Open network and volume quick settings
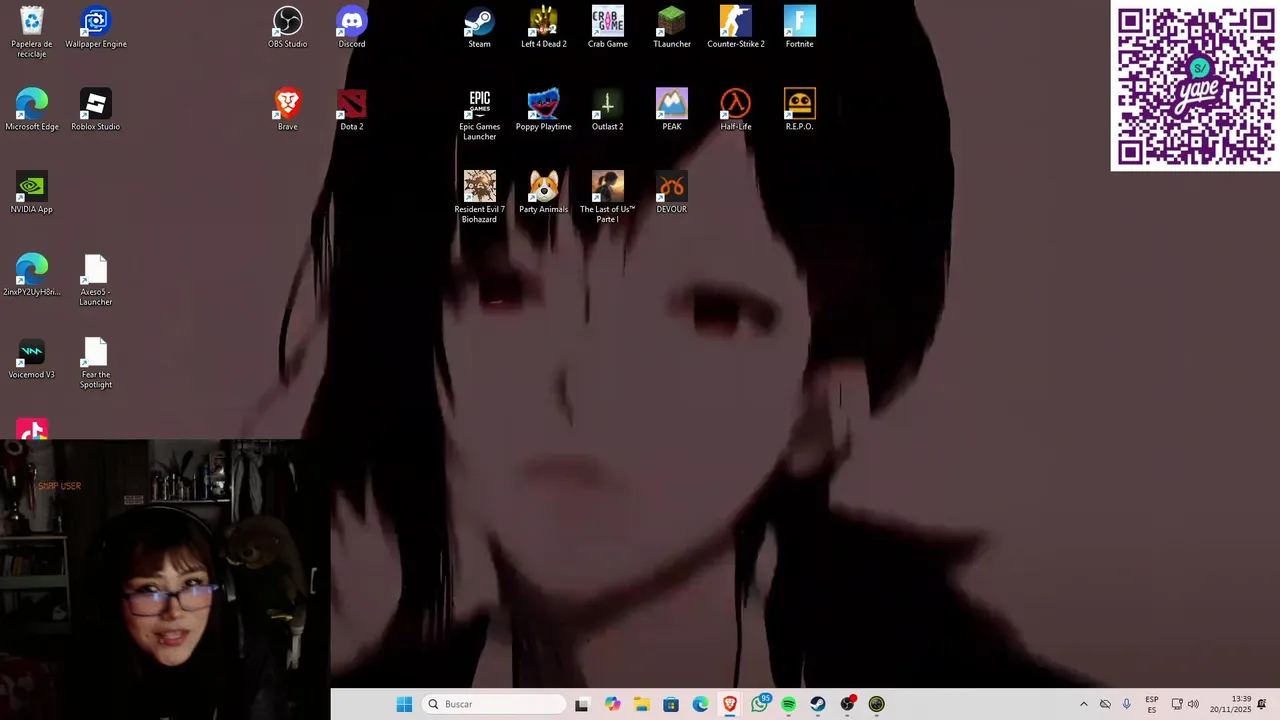This screenshot has height=720, width=1280. click(x=1185, y=704)
